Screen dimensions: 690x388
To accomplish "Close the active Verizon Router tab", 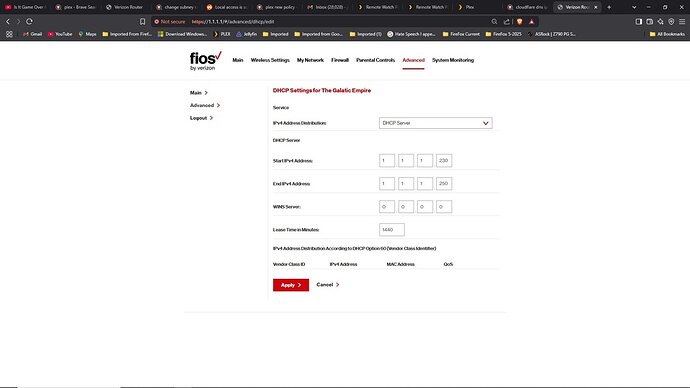I will 596,7.
